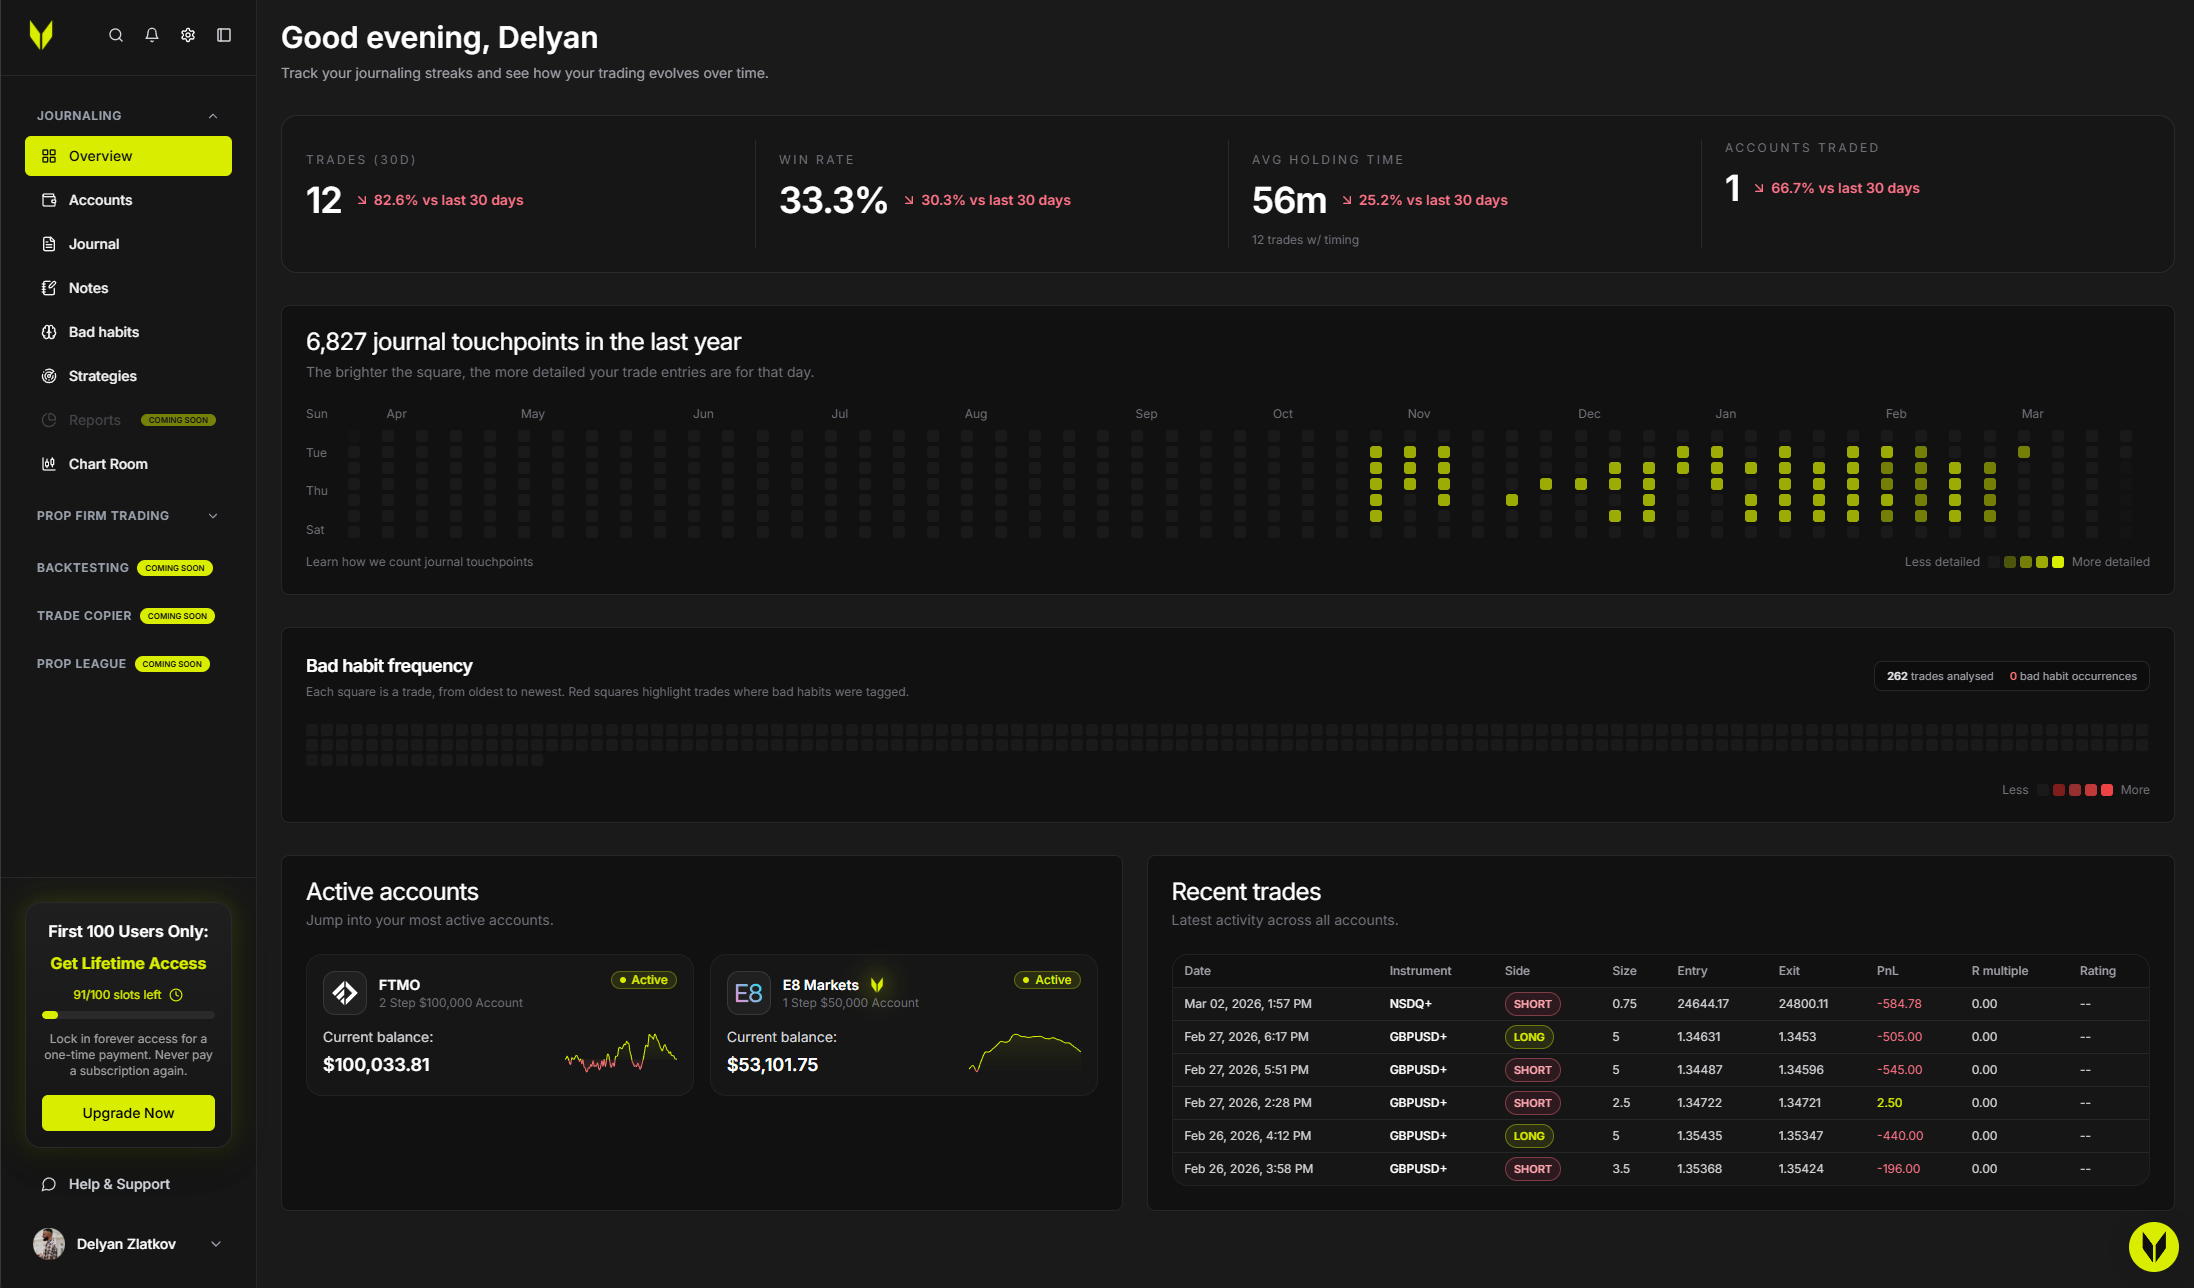Open the search icon in the top bar

tap(116, 35)
